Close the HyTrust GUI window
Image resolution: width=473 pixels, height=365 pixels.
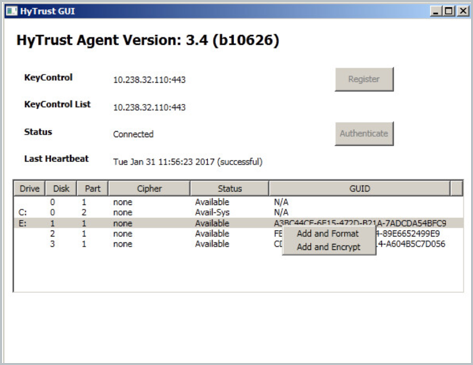(x=463, y=11)
